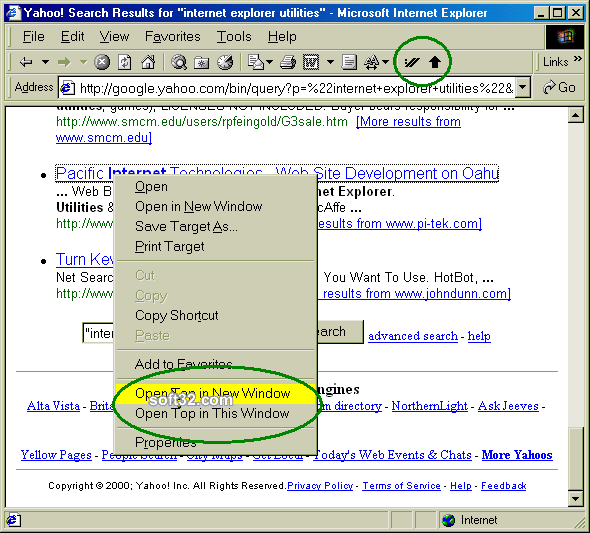Click the scrollbar up arrow
This screenshot has height=533, width=590.
pyautogui.click(x=576, y=115)
